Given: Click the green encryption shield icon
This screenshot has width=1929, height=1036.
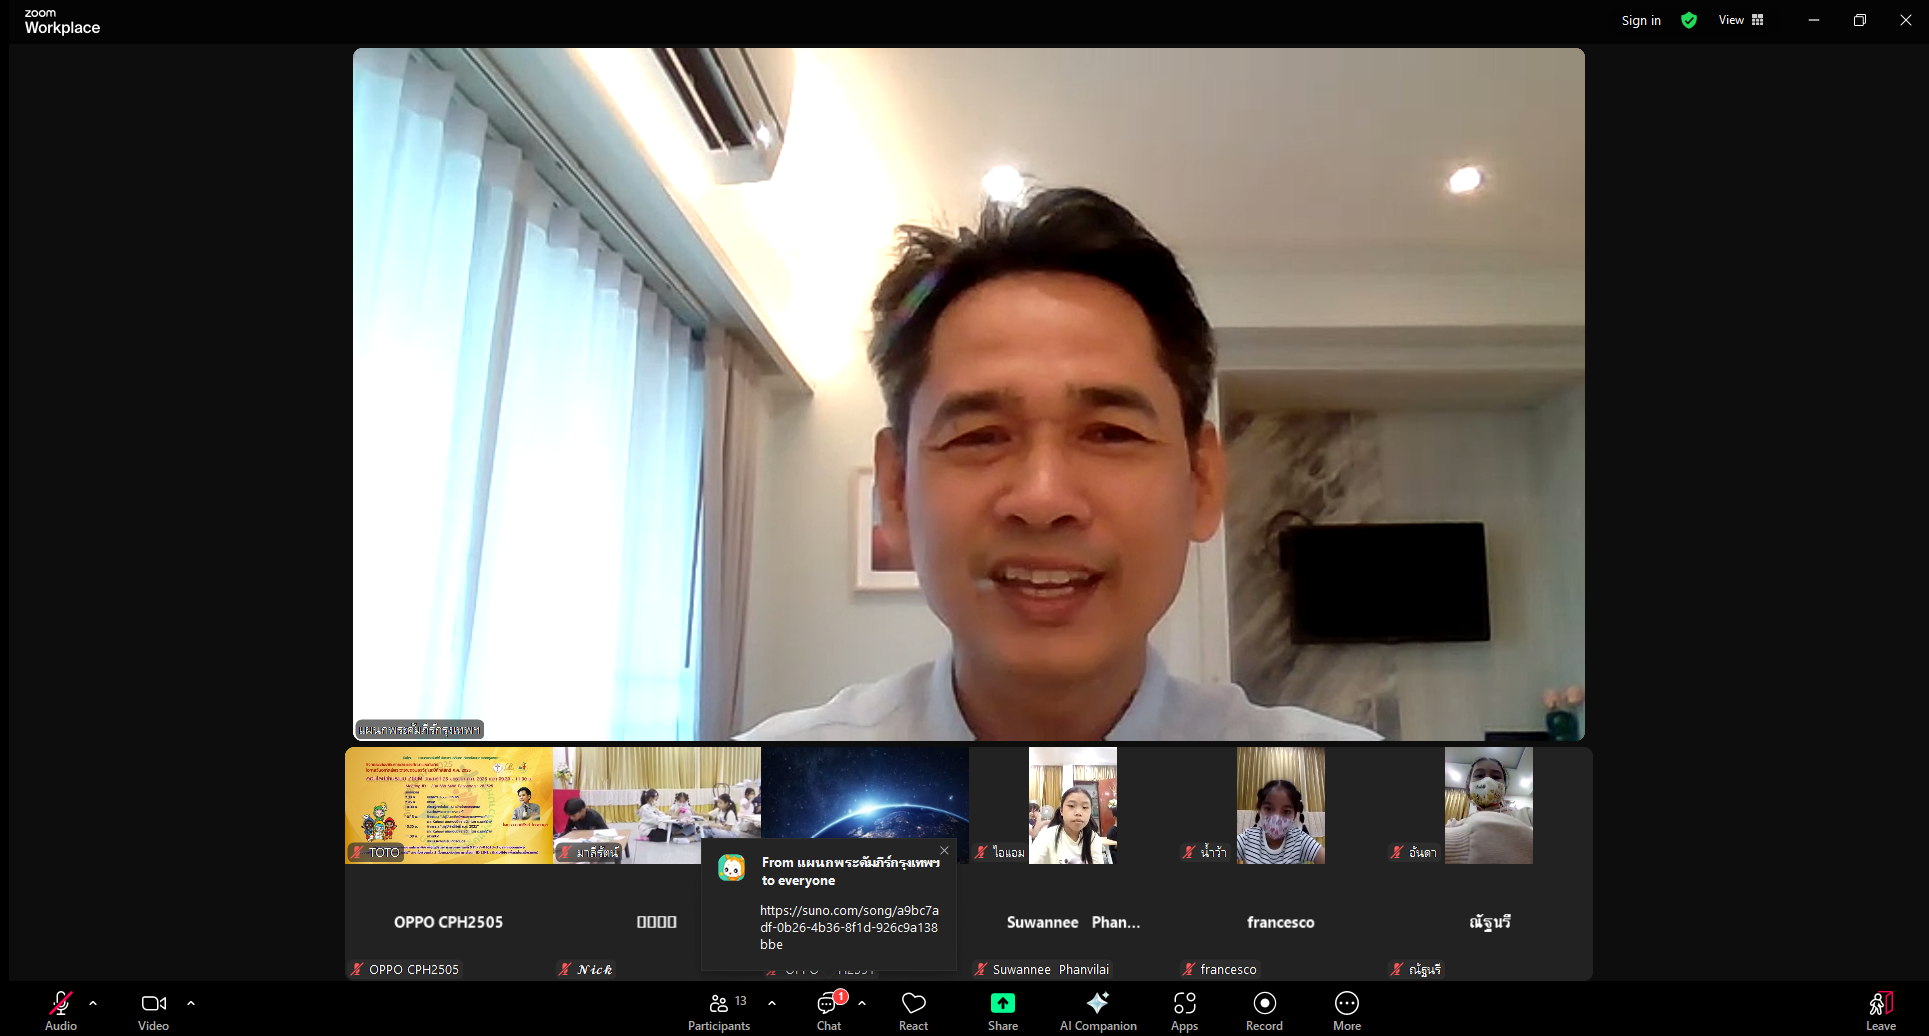Looking at the screenshot, I should (1689, 20).
